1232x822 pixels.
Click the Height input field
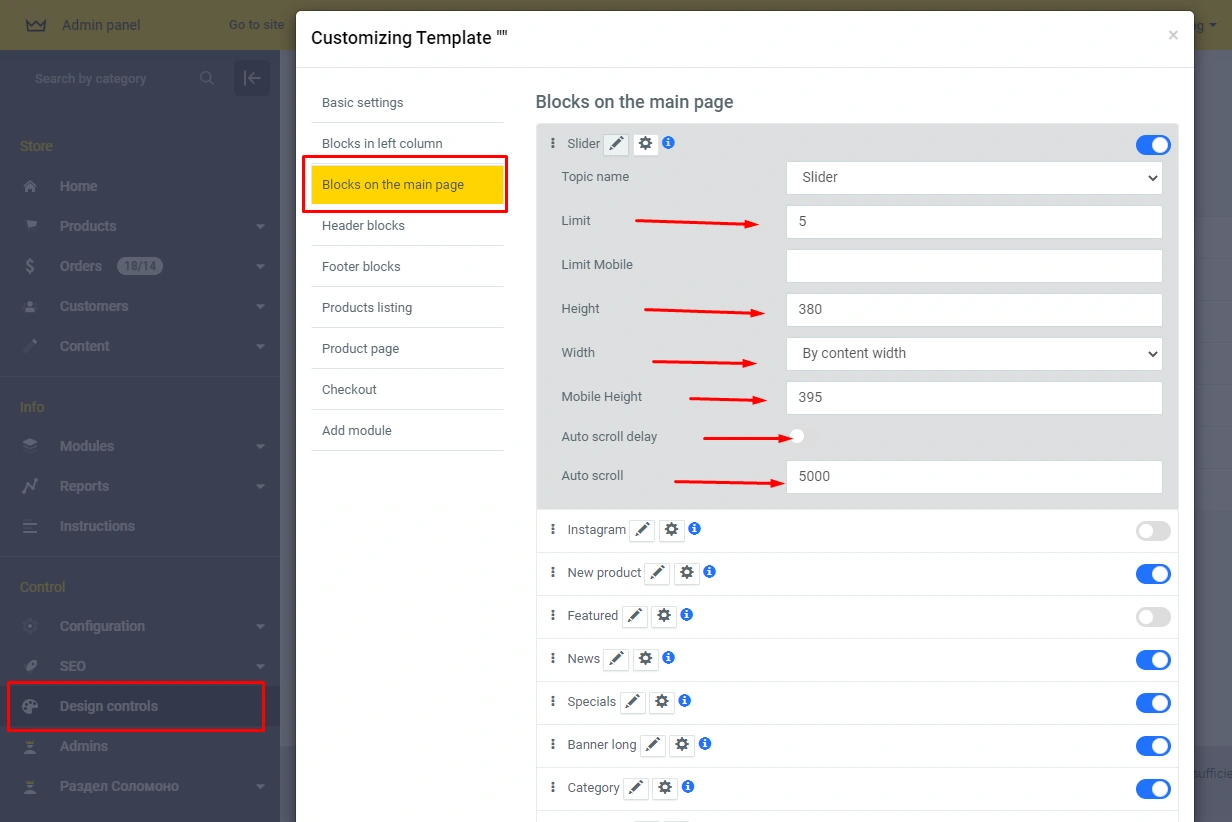click(973, 309)
